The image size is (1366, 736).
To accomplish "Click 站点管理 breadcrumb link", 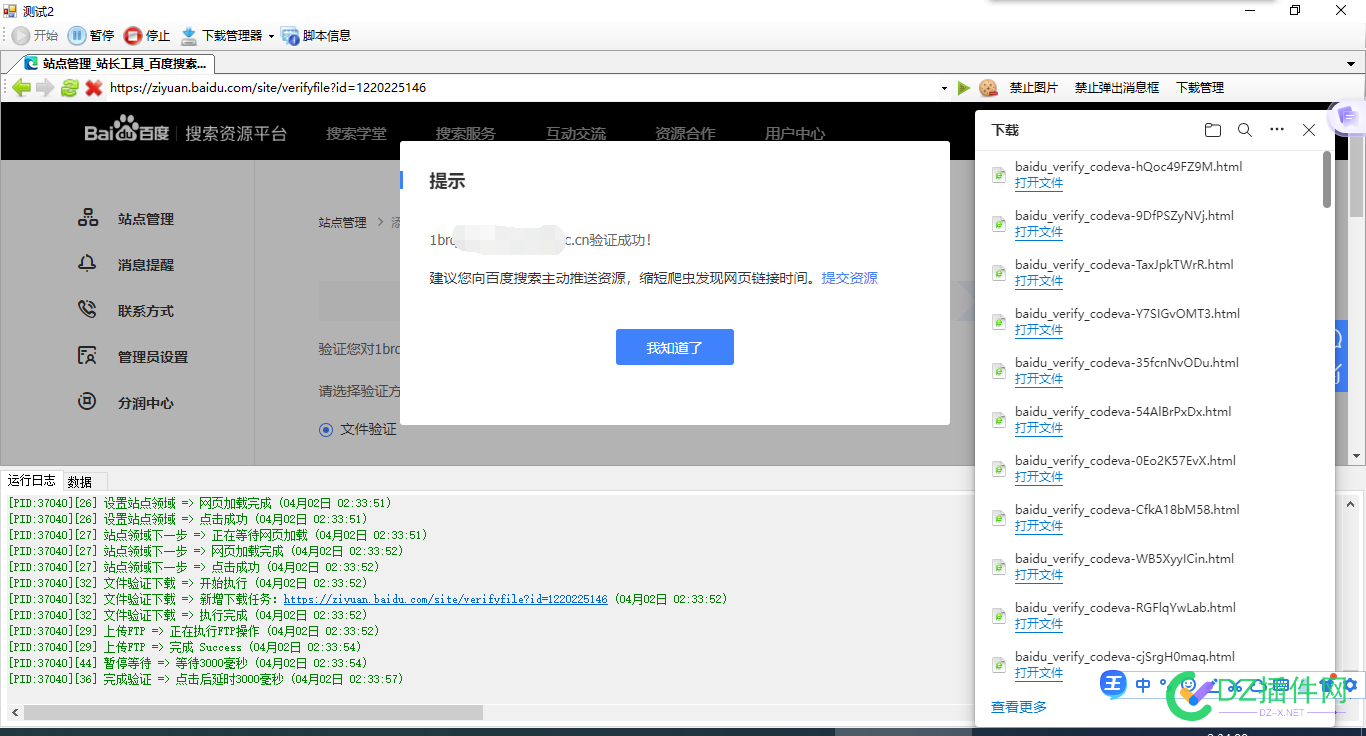I will click(x=343, y=223).
